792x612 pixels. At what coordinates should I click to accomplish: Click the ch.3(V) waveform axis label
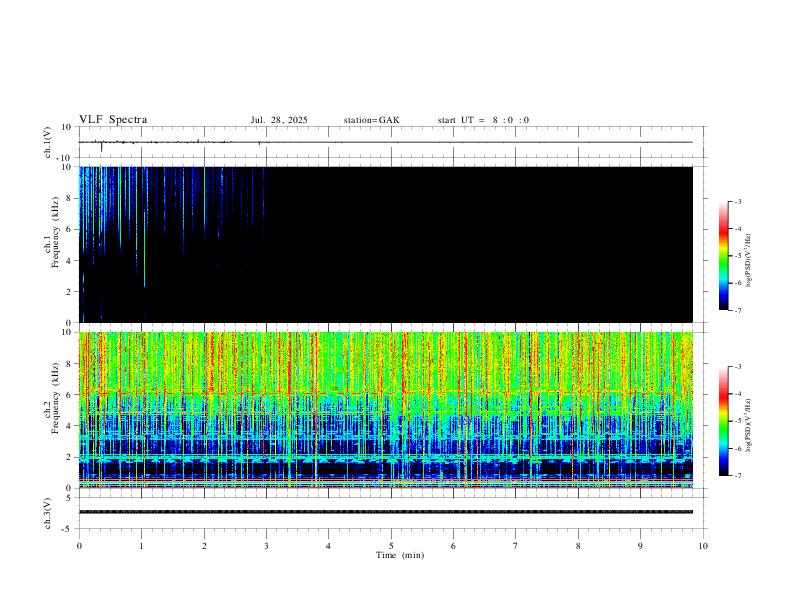pos(48,513)
